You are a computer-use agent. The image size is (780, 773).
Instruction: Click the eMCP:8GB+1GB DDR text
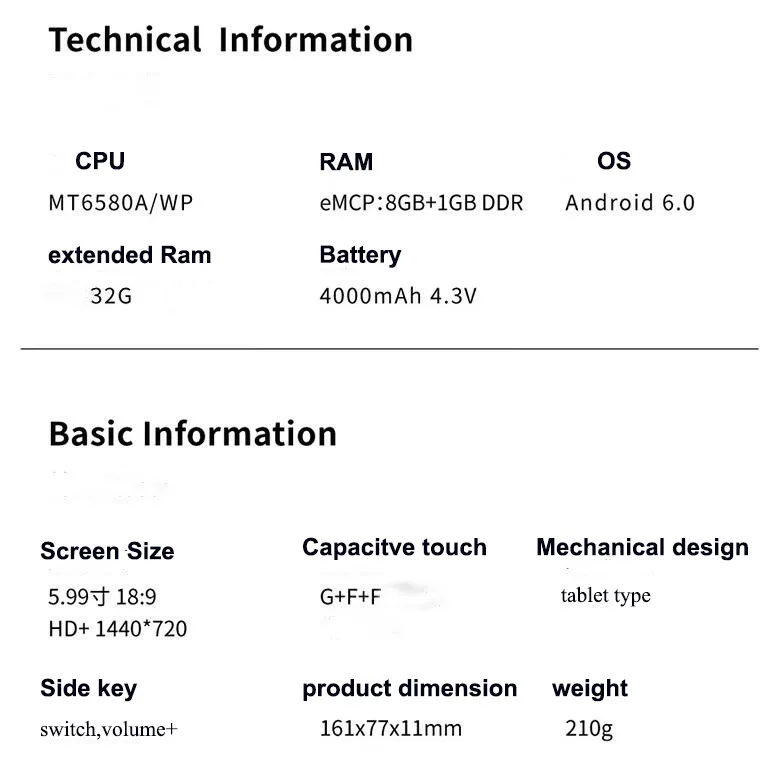point(421,203)
